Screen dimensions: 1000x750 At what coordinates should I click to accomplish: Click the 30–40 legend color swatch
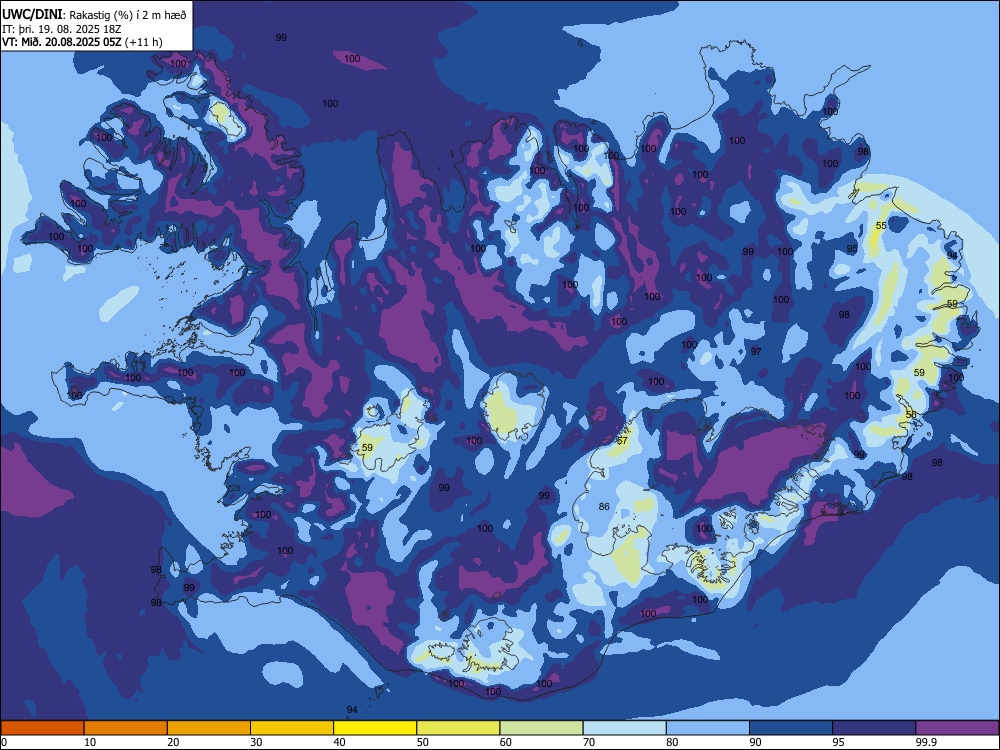click(292, 728)
